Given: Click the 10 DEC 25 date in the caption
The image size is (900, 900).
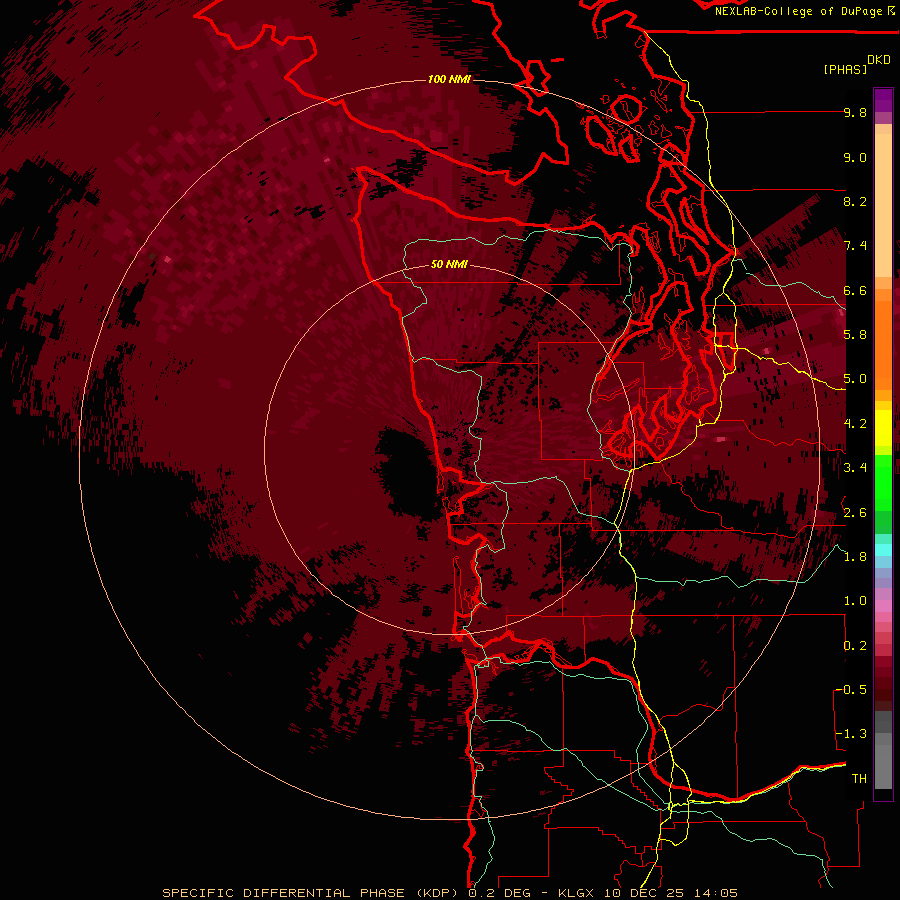Looking at the screenshot, I should coord(643,893).
